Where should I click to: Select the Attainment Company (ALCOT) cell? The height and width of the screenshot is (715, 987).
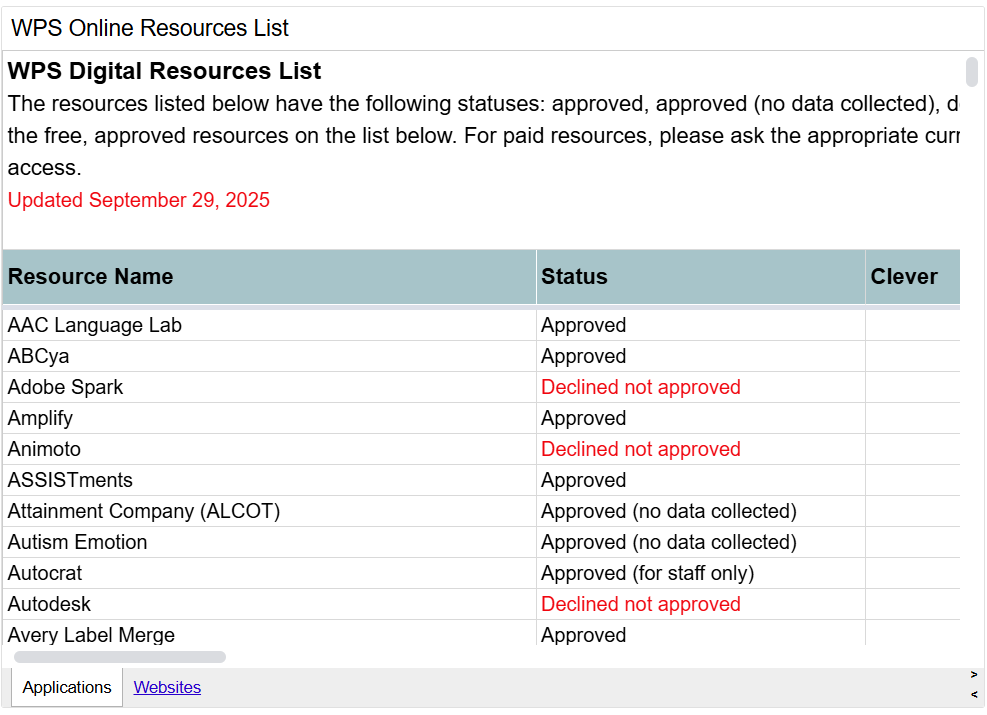click(269, 511)
